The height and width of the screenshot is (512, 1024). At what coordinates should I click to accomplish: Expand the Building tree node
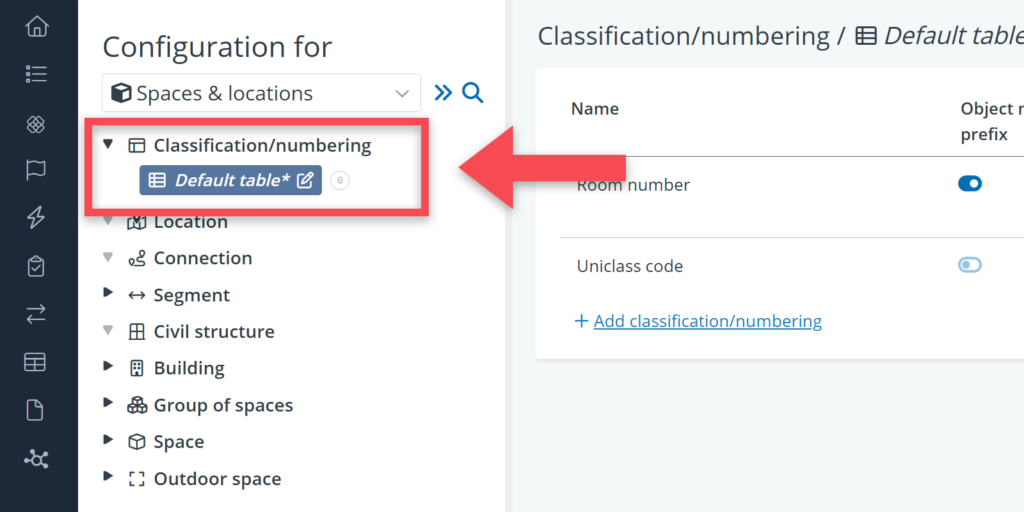[108, 367]
